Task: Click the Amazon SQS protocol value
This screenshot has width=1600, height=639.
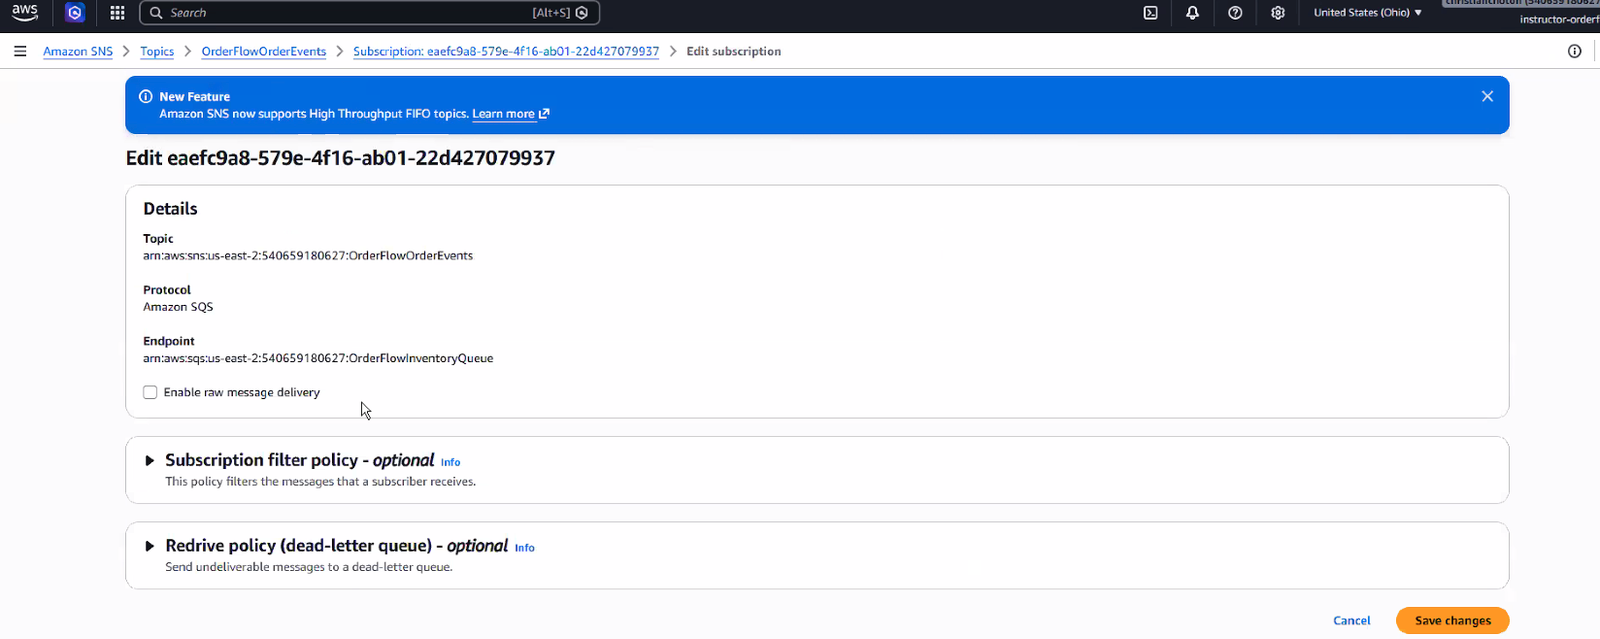Action: pos(178,307)
